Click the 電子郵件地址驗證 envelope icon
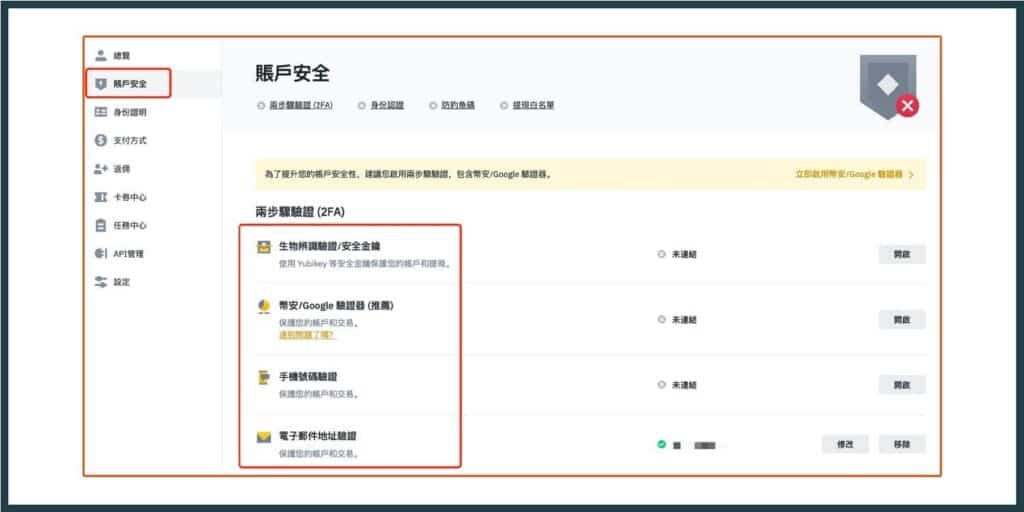 click(x=263, y=437)
